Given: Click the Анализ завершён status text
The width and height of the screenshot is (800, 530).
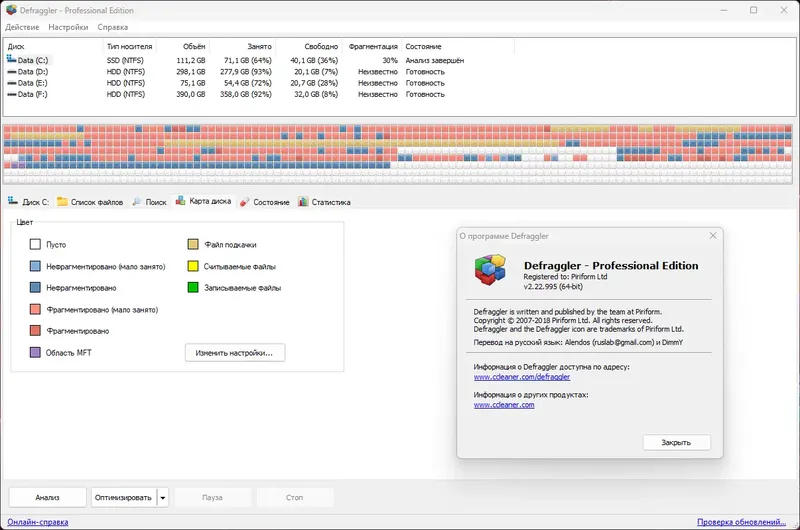Looking at the screenshot, I should tap(435, 60).
